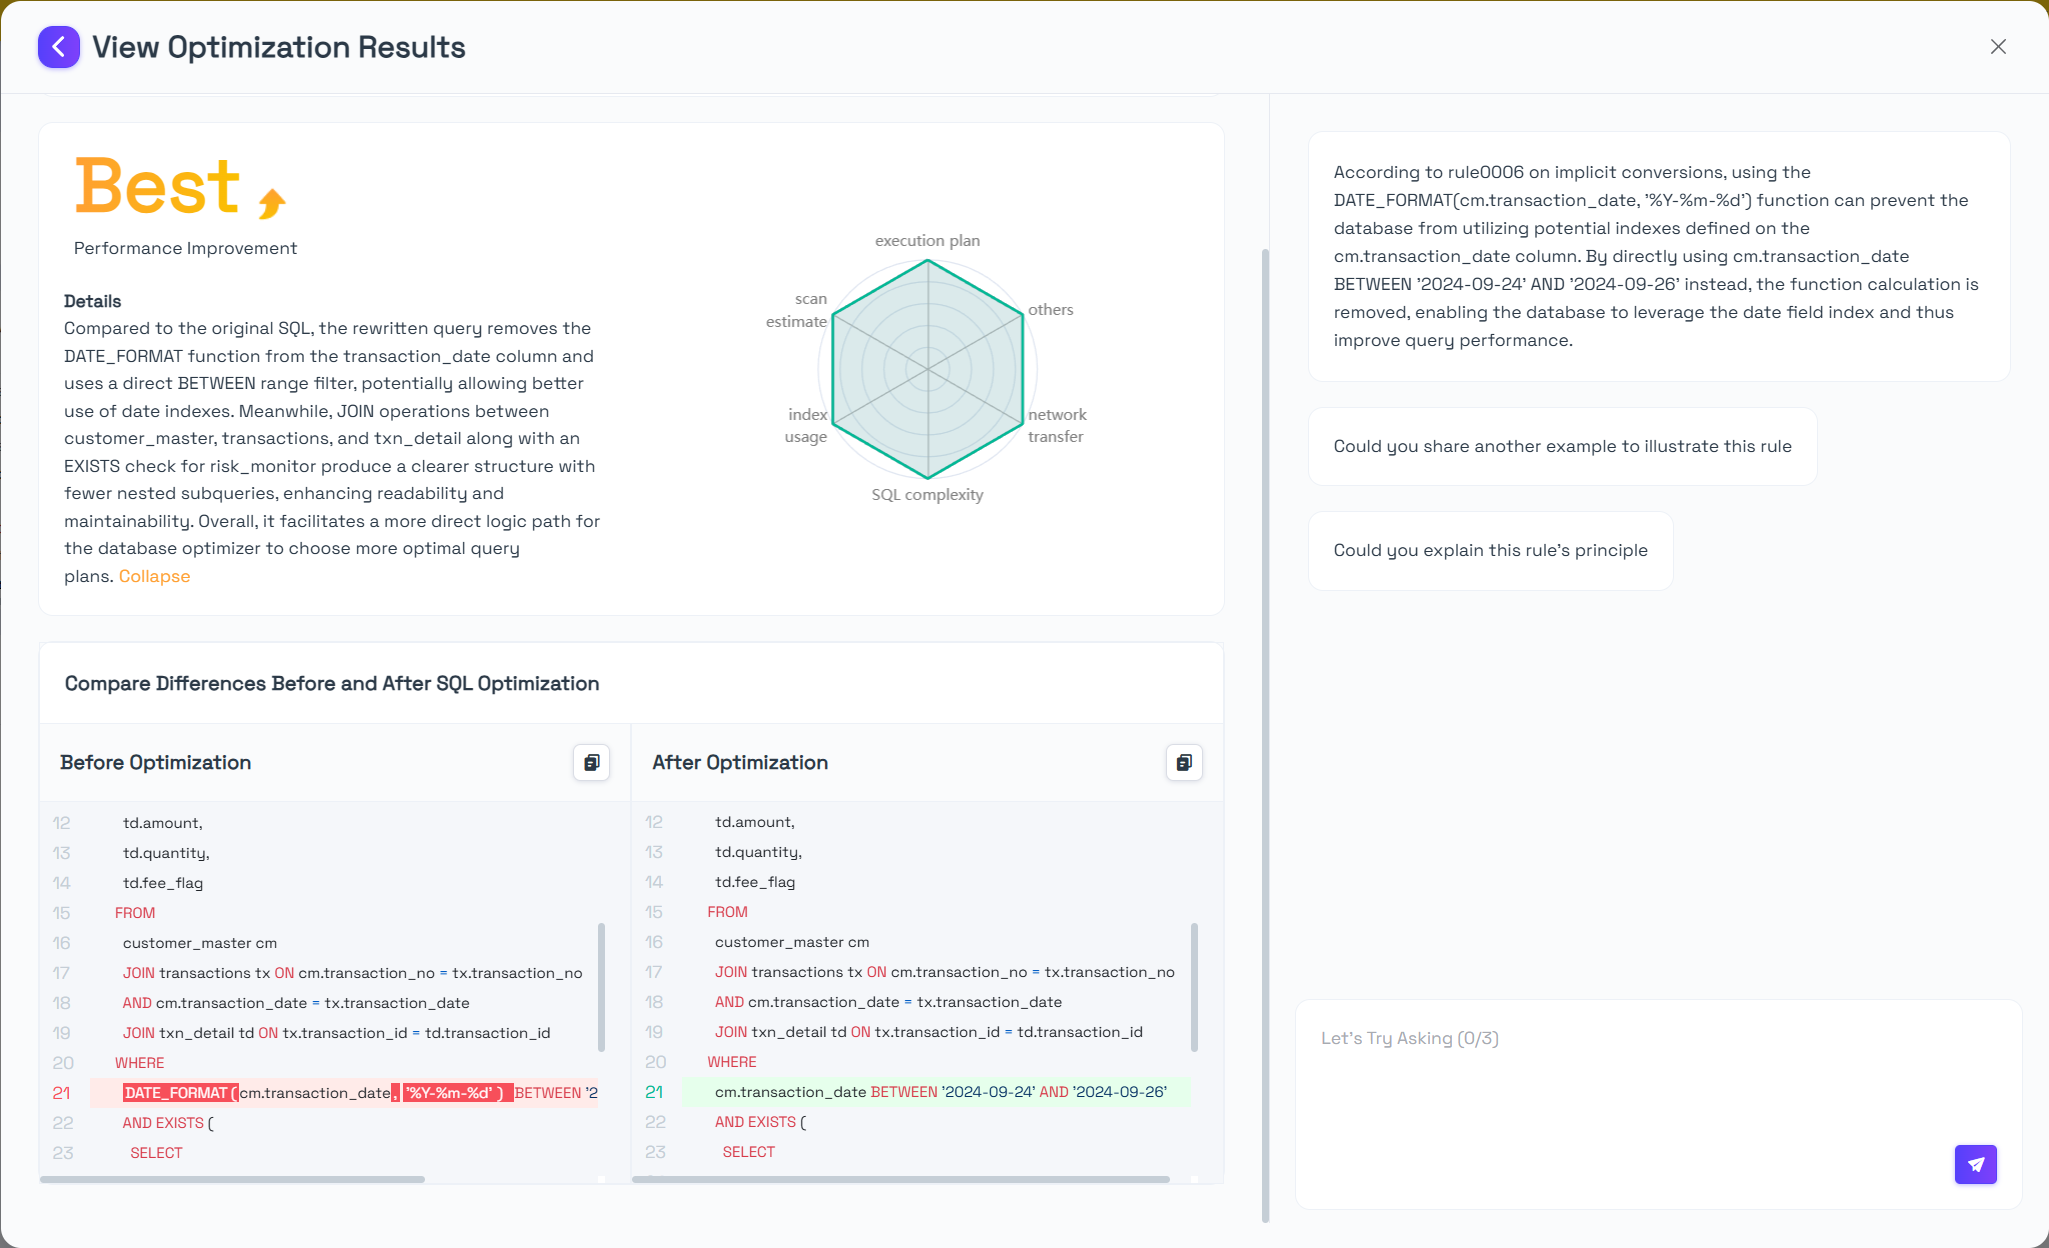Click the back arrow navigation icon

point(58,46)
